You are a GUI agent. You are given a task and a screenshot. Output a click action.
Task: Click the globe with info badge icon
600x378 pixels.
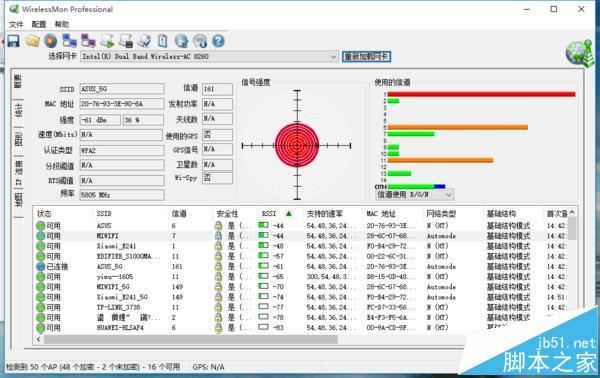[x=200, y=41]
